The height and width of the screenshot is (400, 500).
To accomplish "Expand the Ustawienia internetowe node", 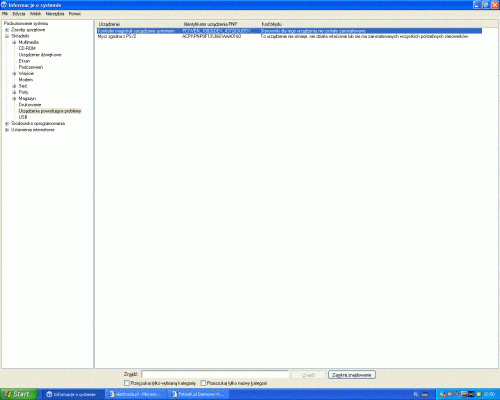I will point(7,130).
